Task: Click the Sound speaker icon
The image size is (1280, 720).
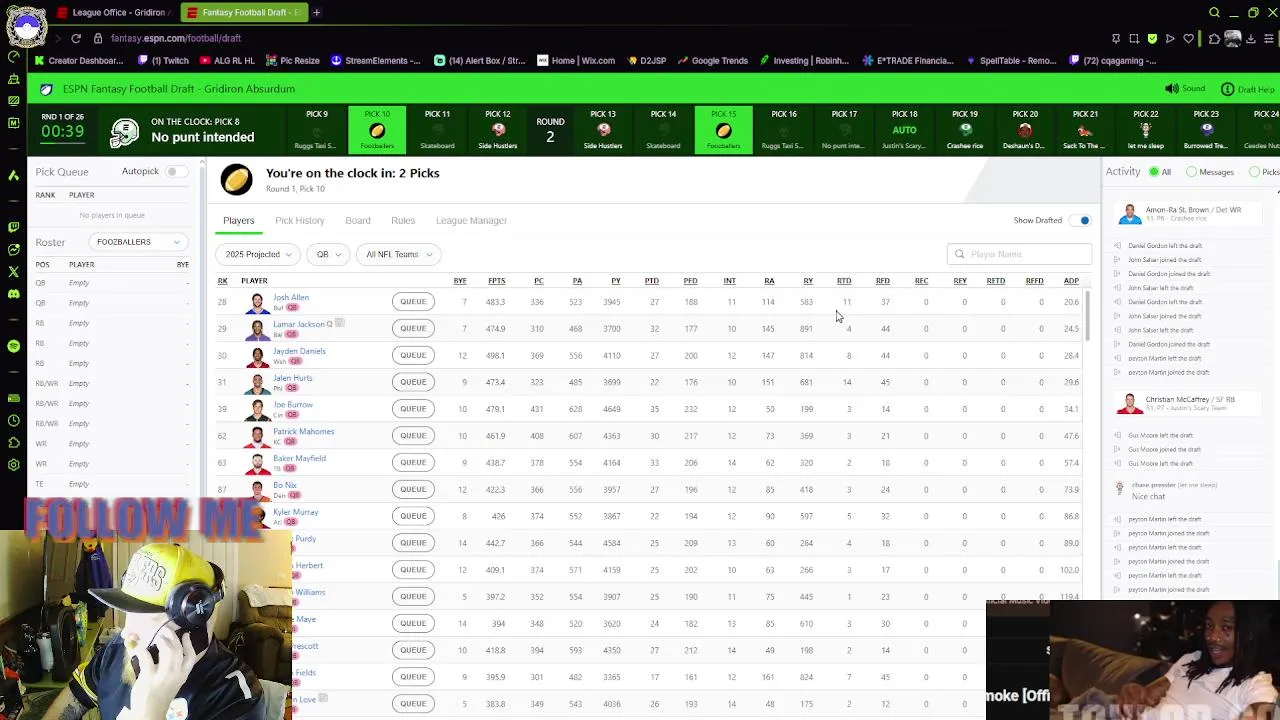Action: point(1171,88)
